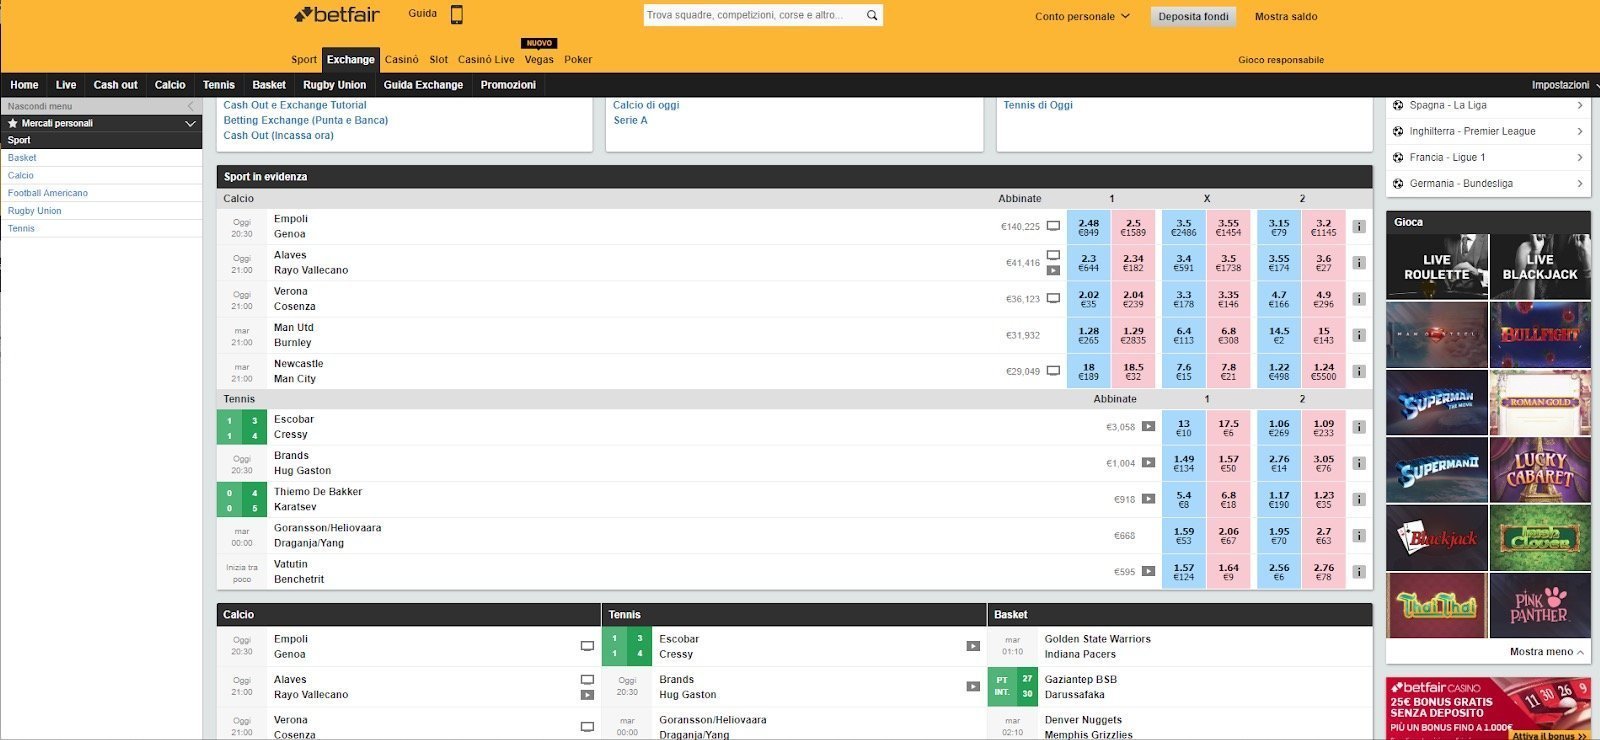The width and height of the screenshot is (1600, 740).
Task: Click the star icon beside Mercati personali
Action: (13, 123)
